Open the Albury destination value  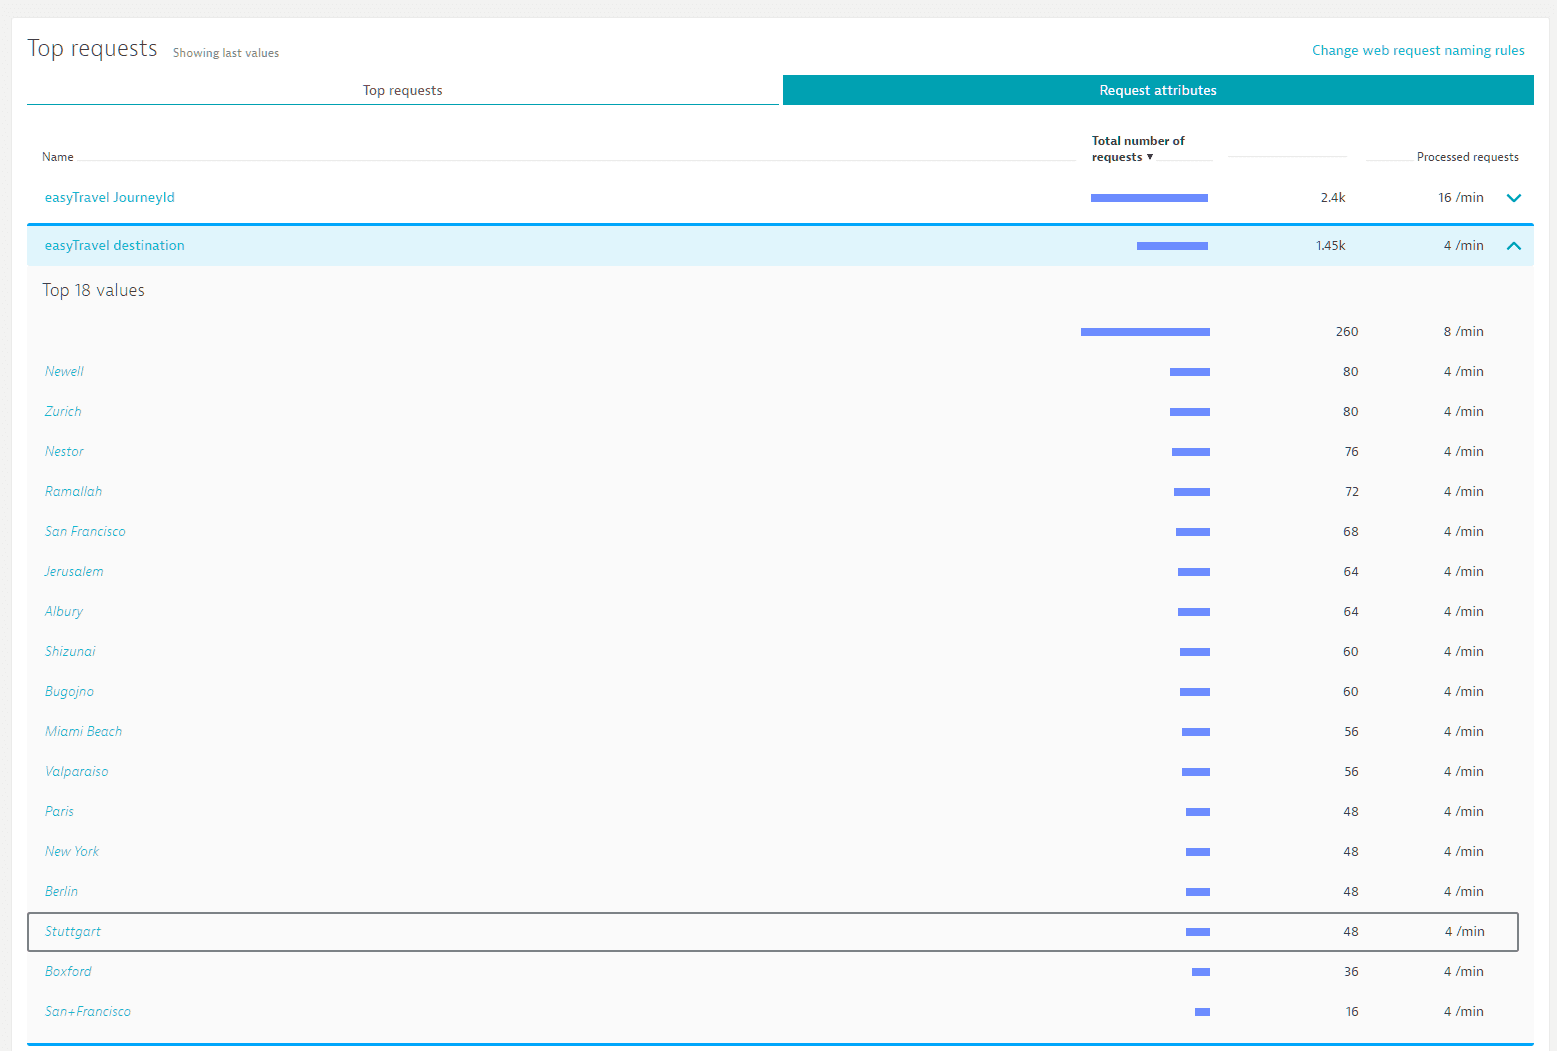point(64,611)
